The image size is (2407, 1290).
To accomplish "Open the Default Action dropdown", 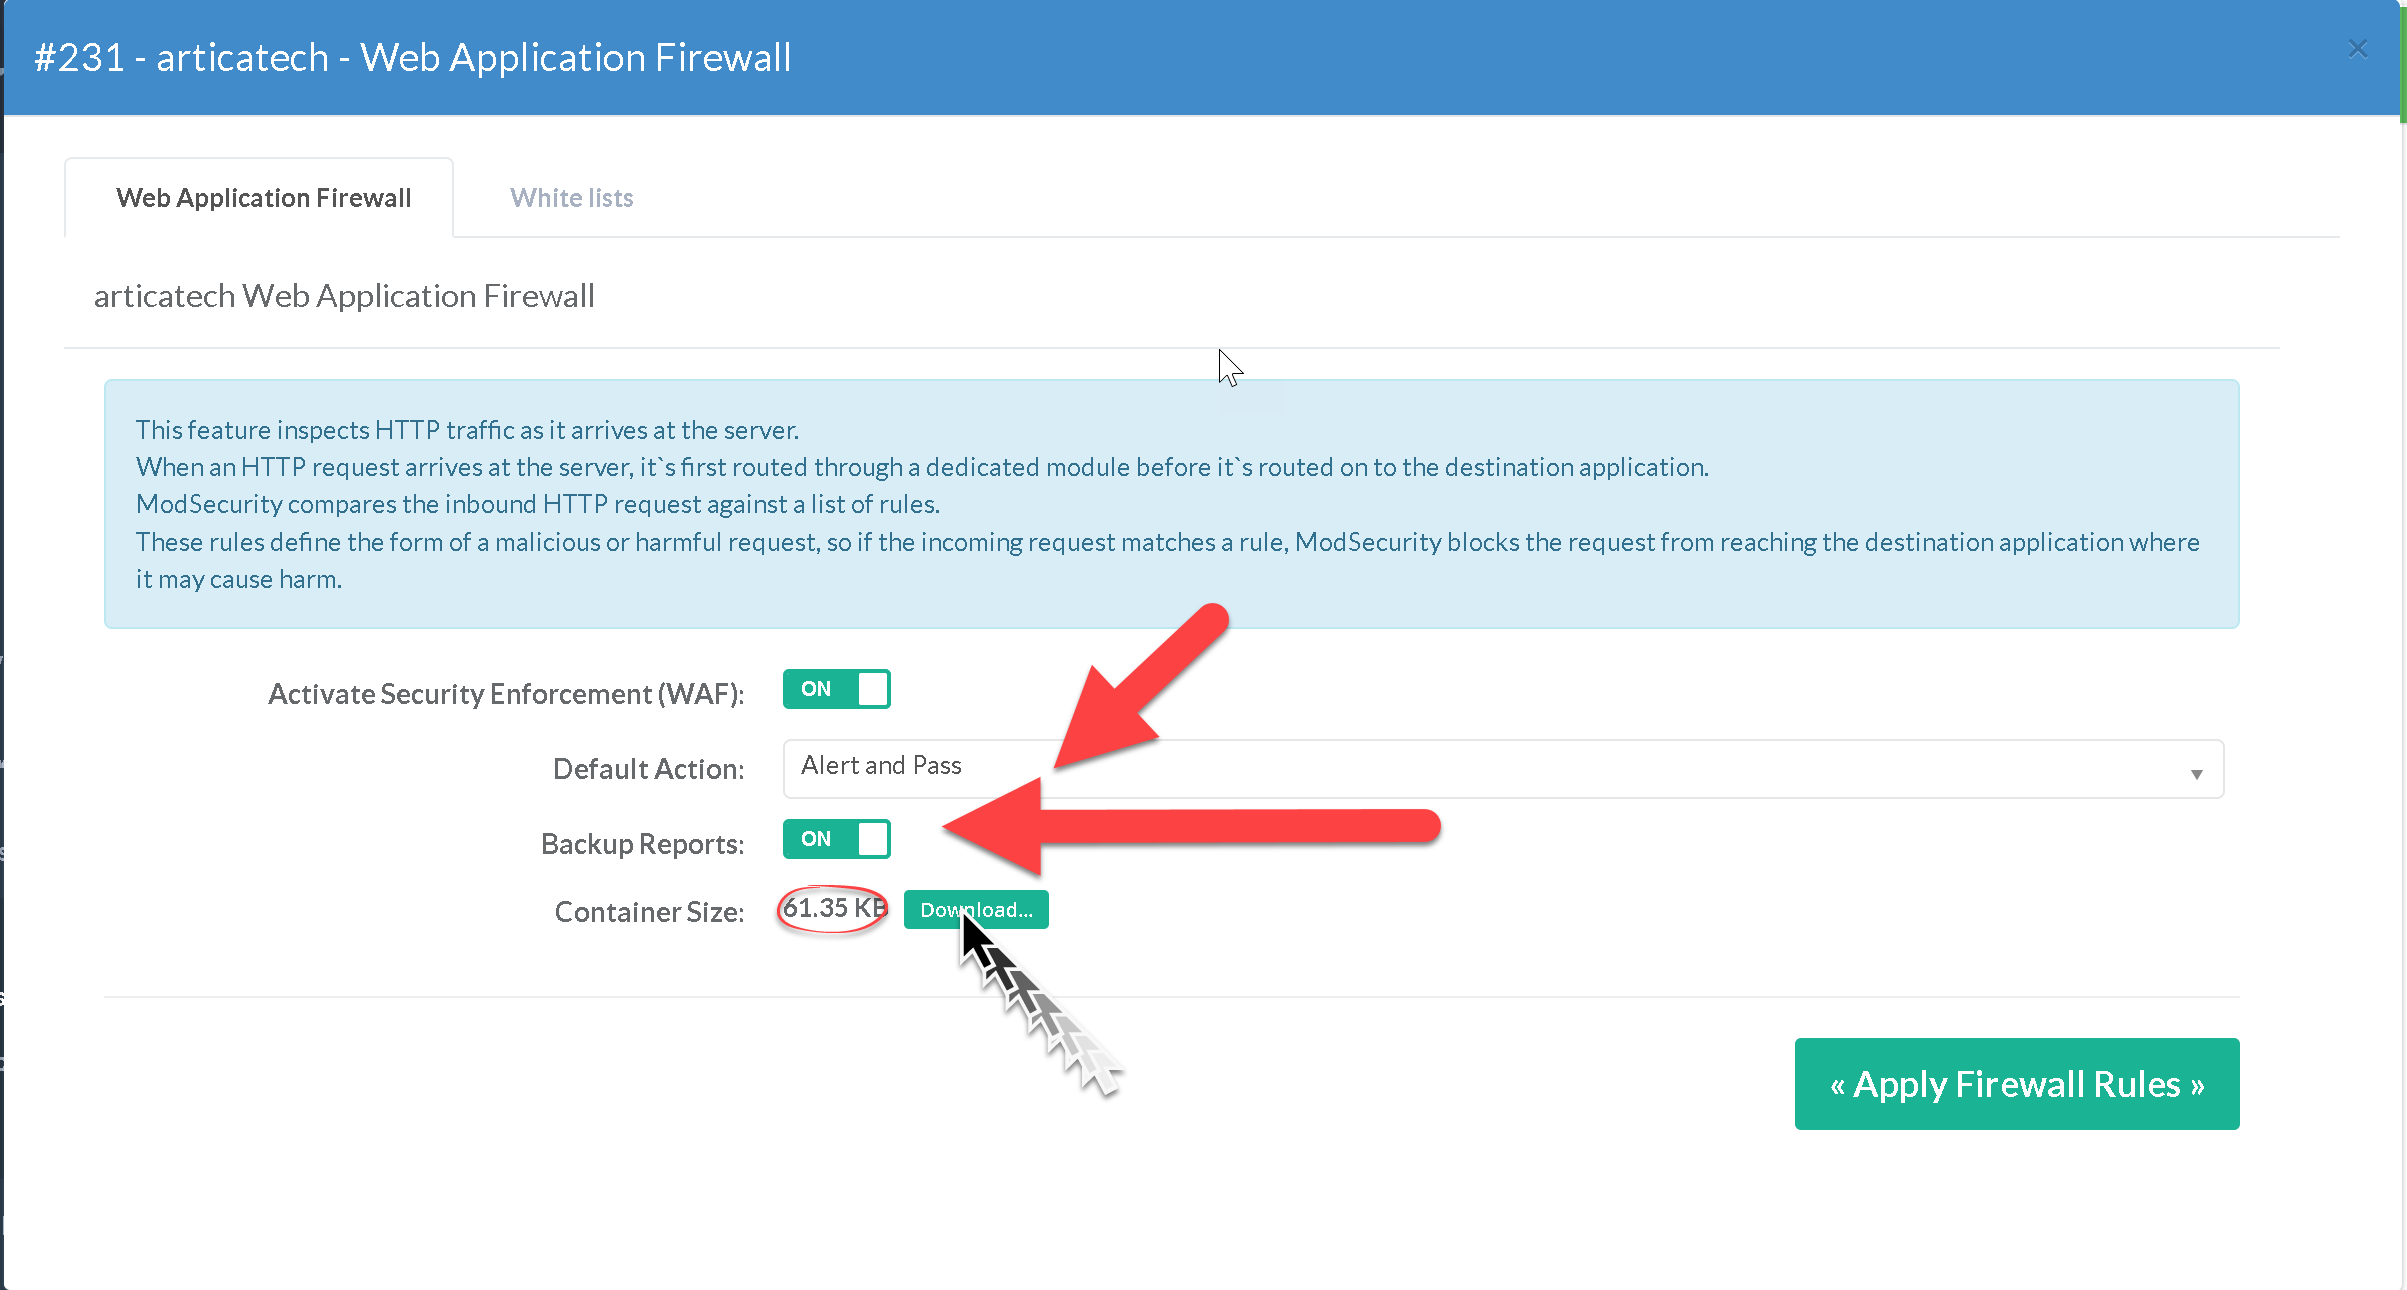I will pyautogui.click(x=1502, y=768).
